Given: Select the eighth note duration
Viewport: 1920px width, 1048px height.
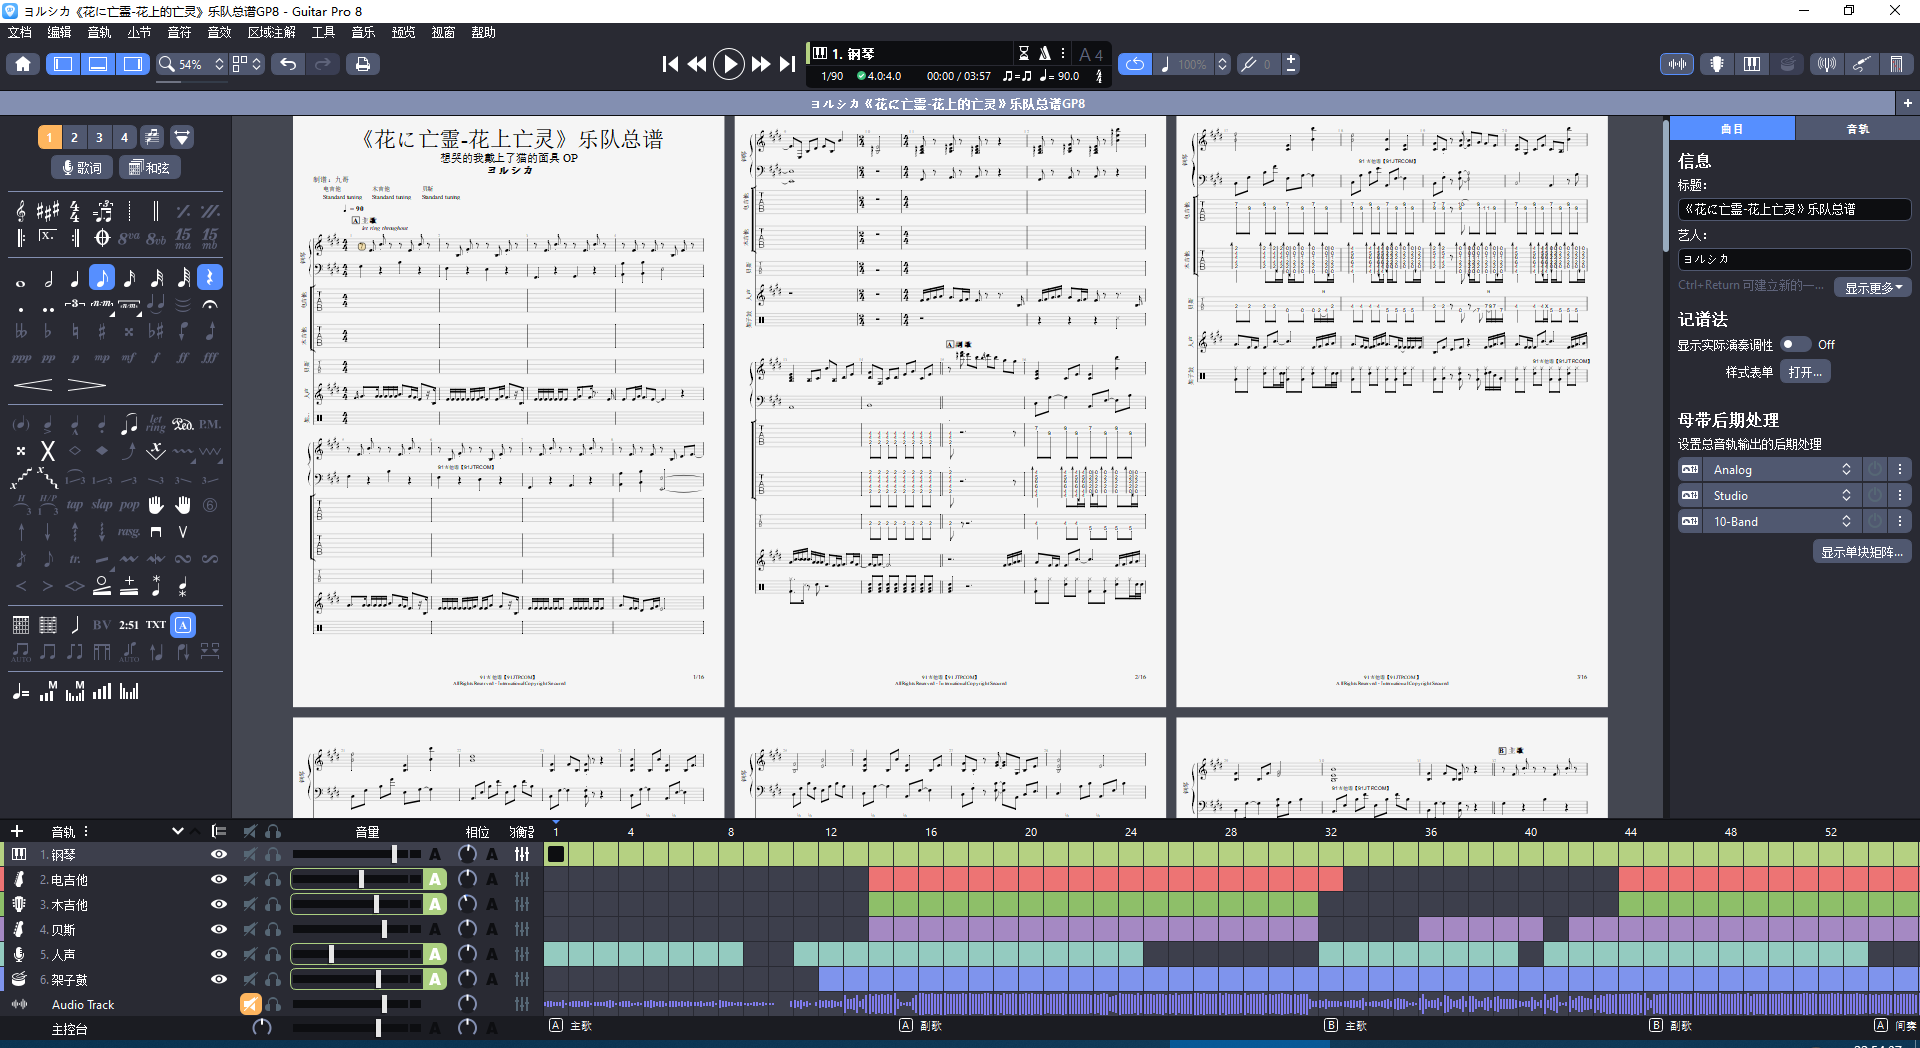Looking at the screenshot, I should [102, 278].
